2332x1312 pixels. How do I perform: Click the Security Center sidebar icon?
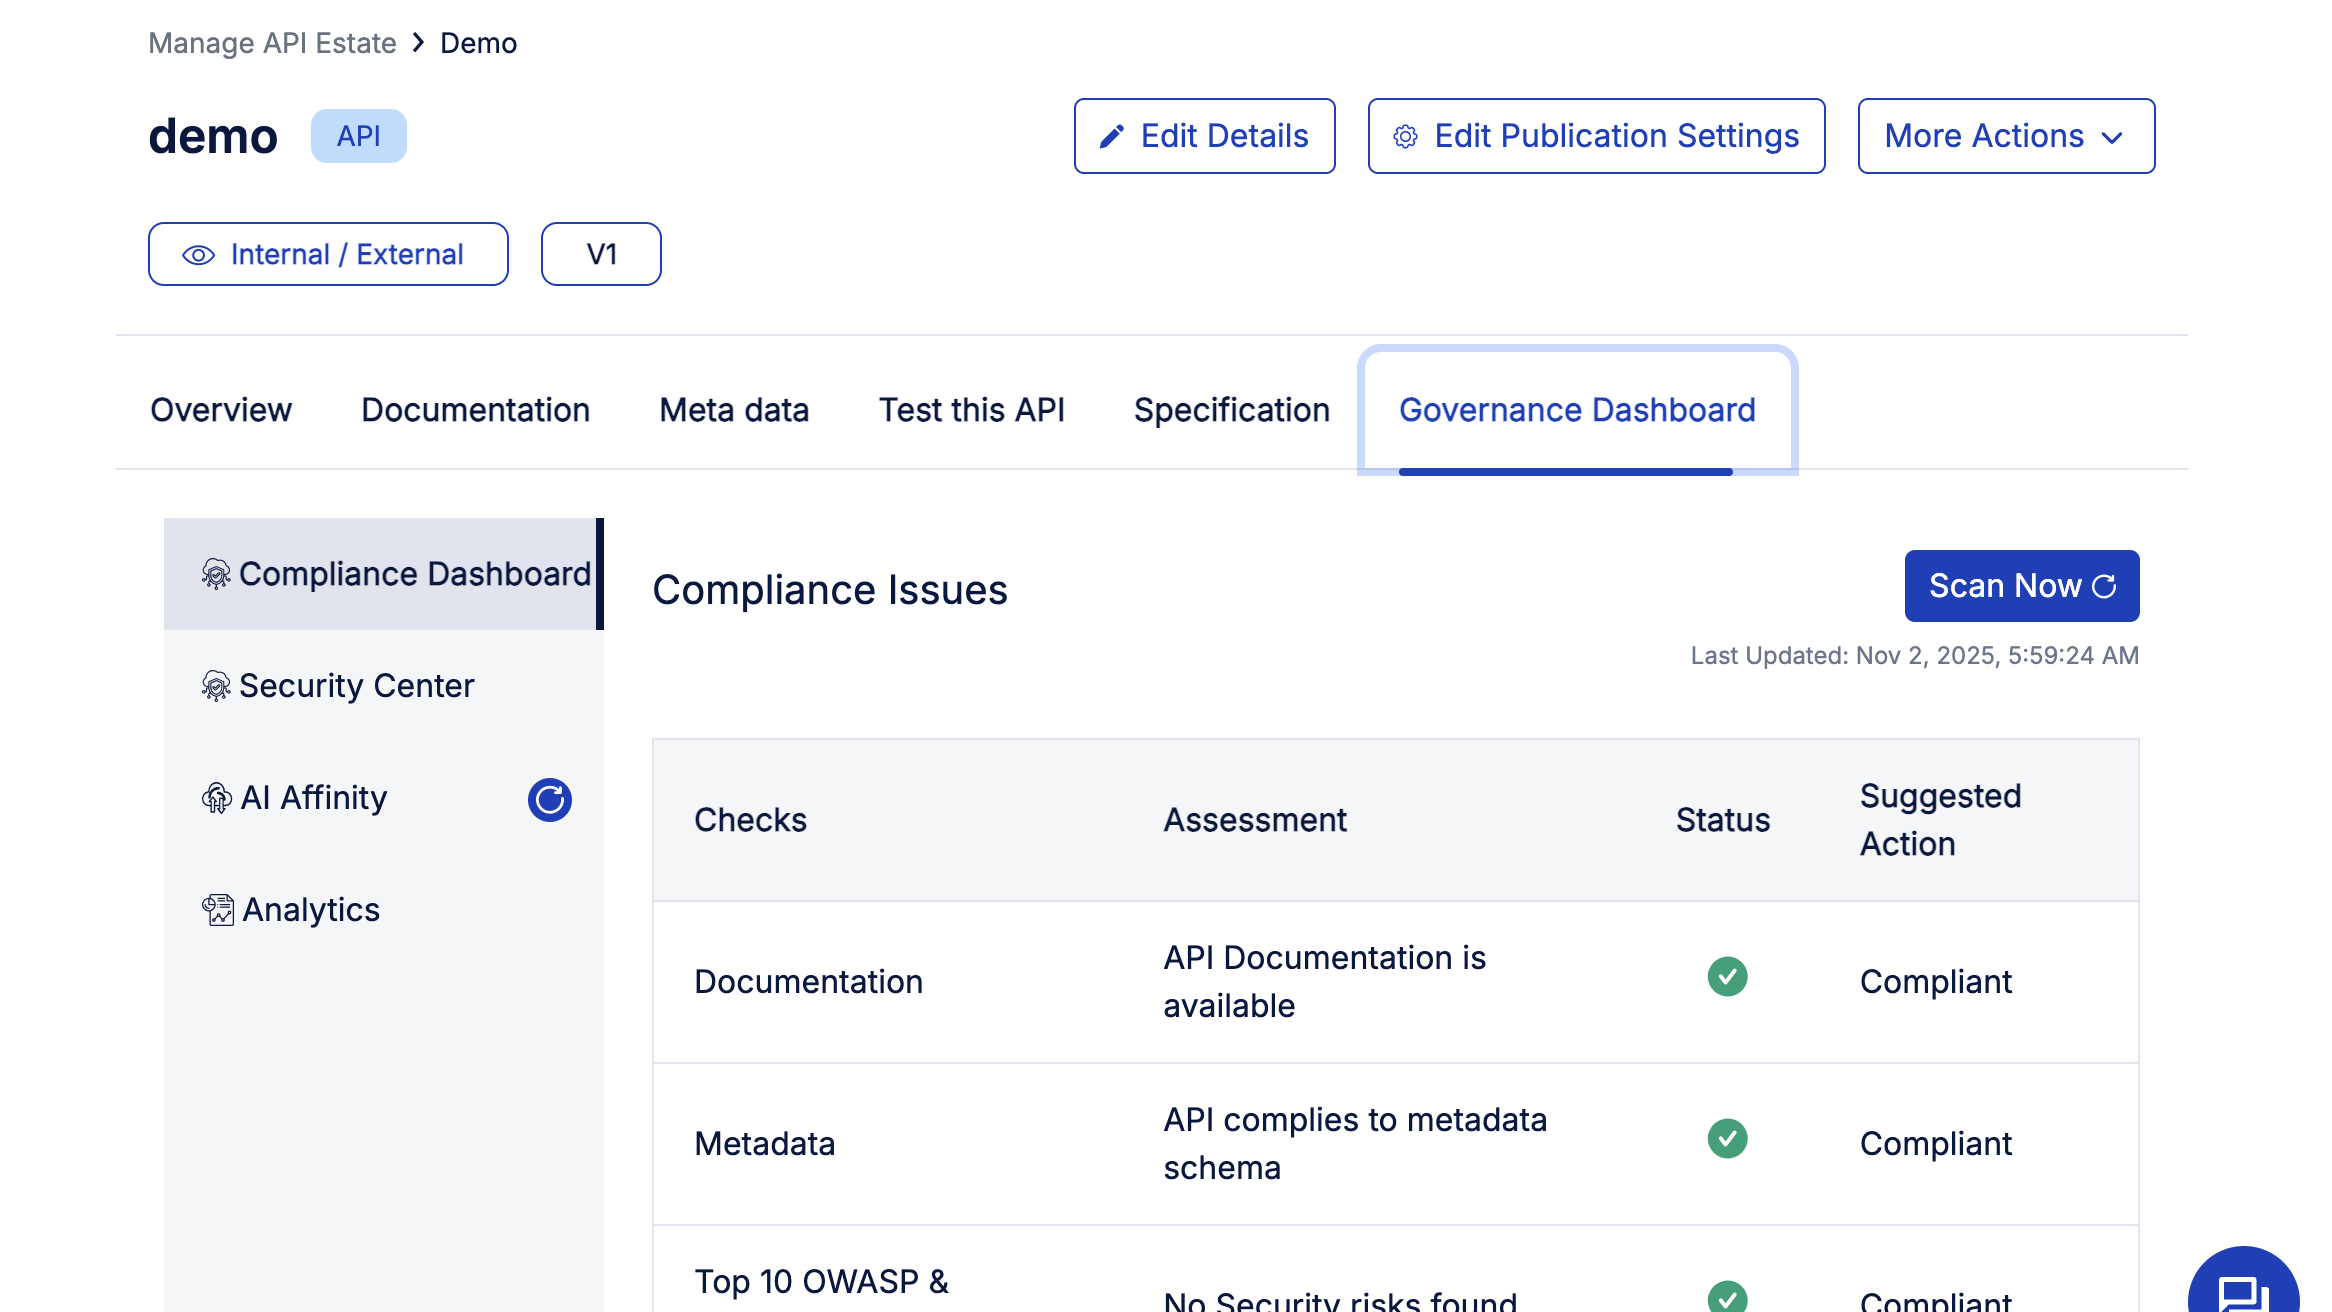216,686
